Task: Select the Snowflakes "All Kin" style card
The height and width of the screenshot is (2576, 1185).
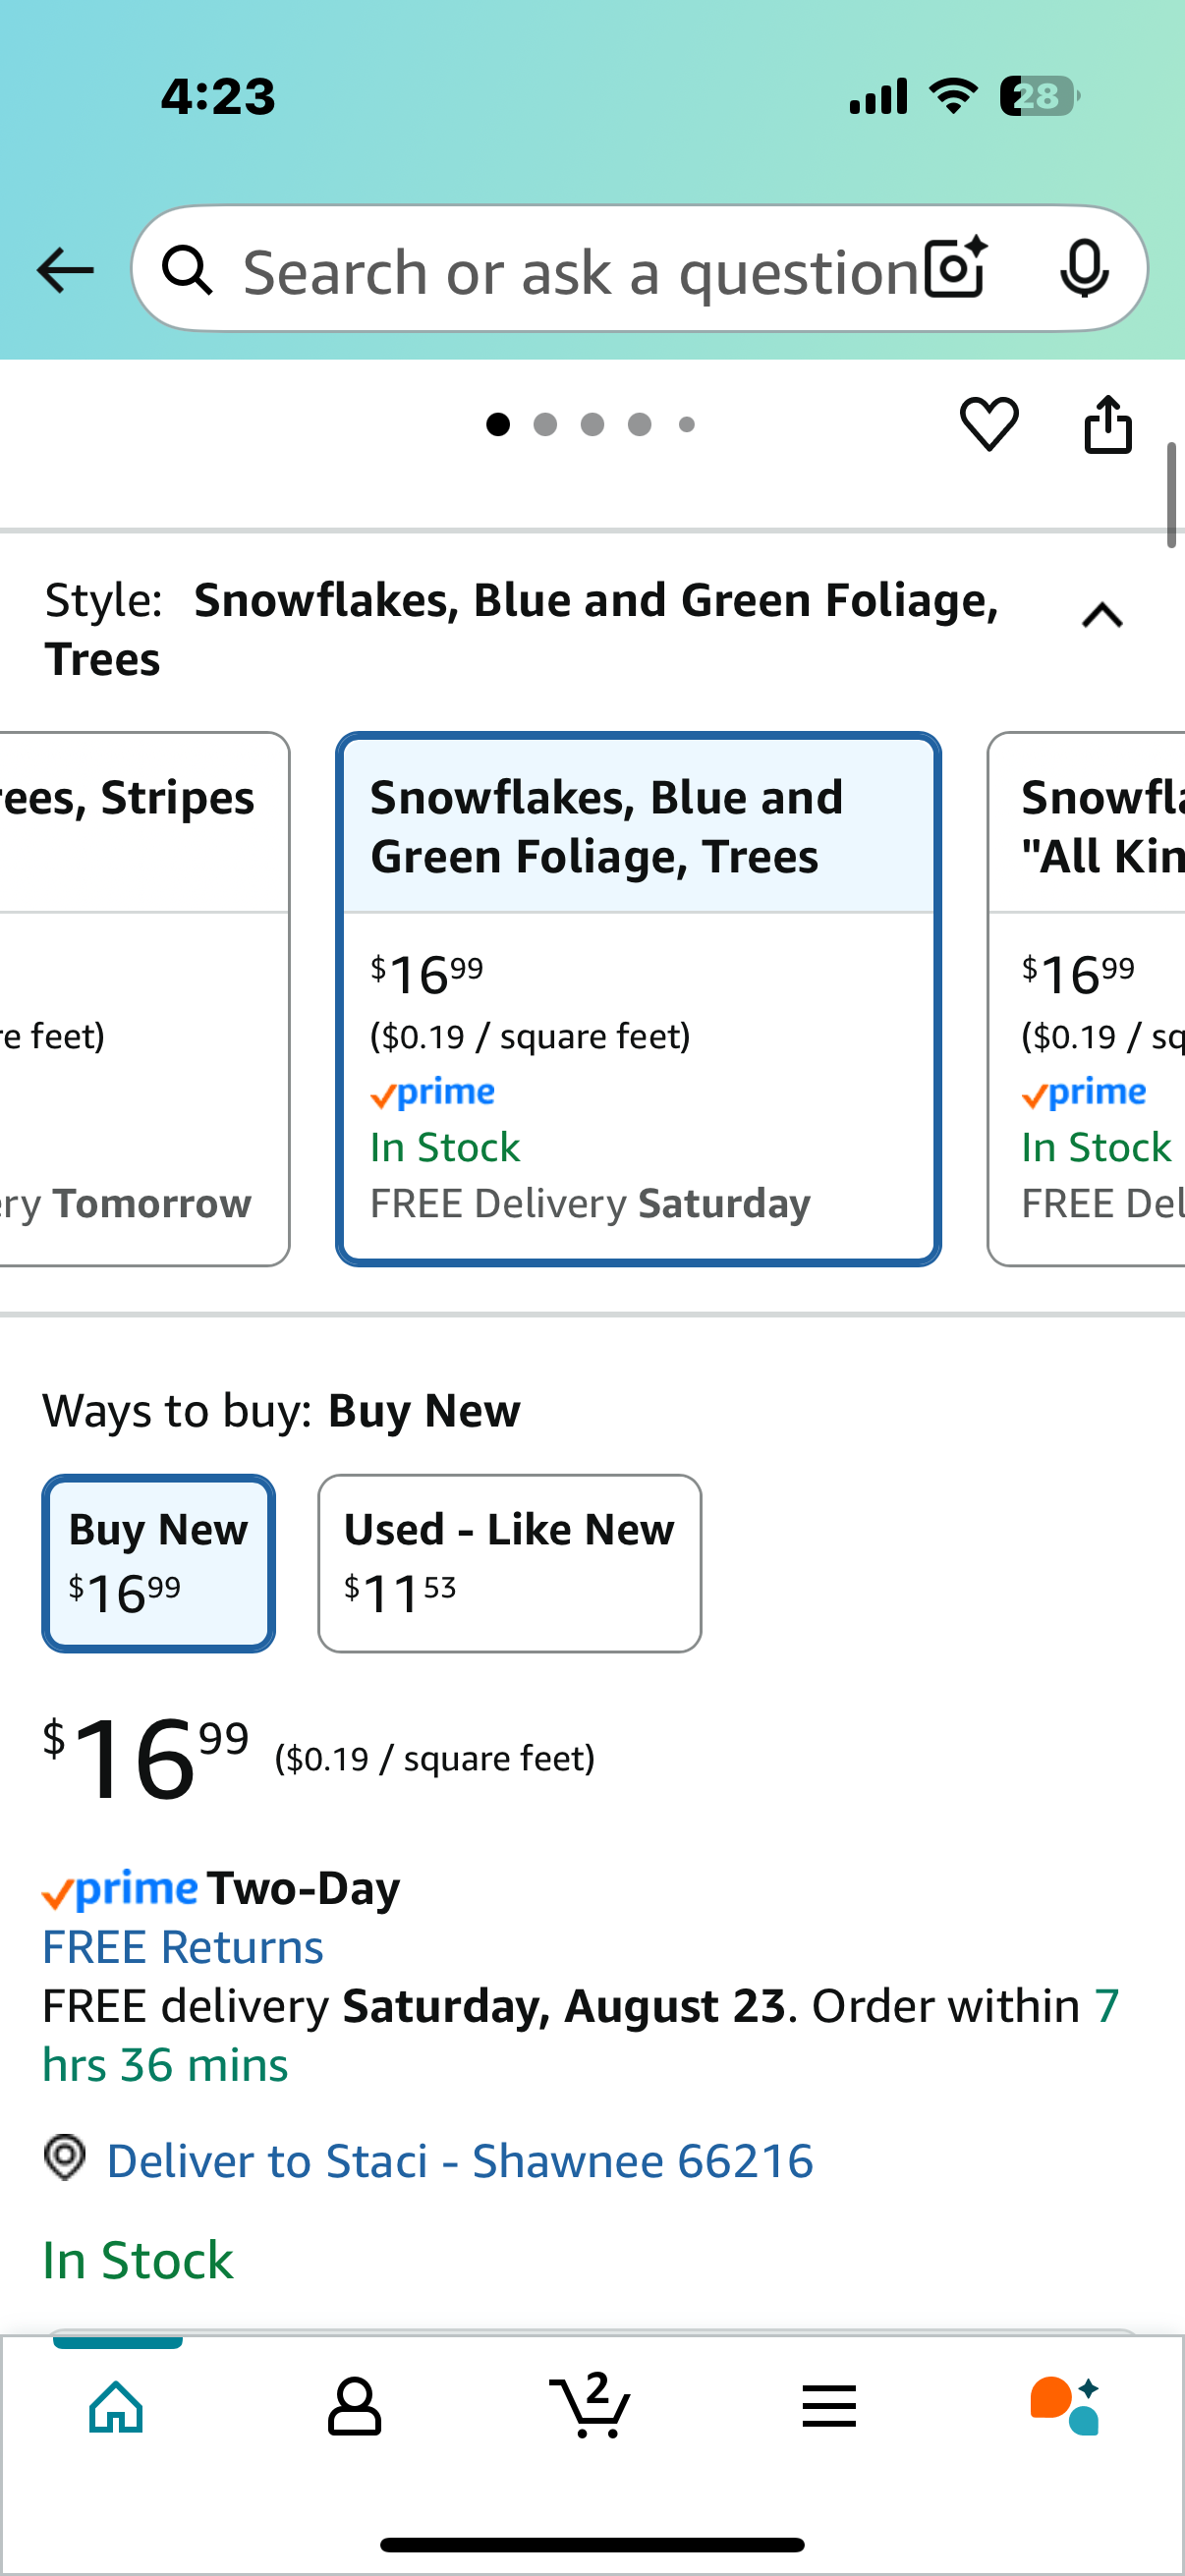Action: click(x=1087, y=999)
